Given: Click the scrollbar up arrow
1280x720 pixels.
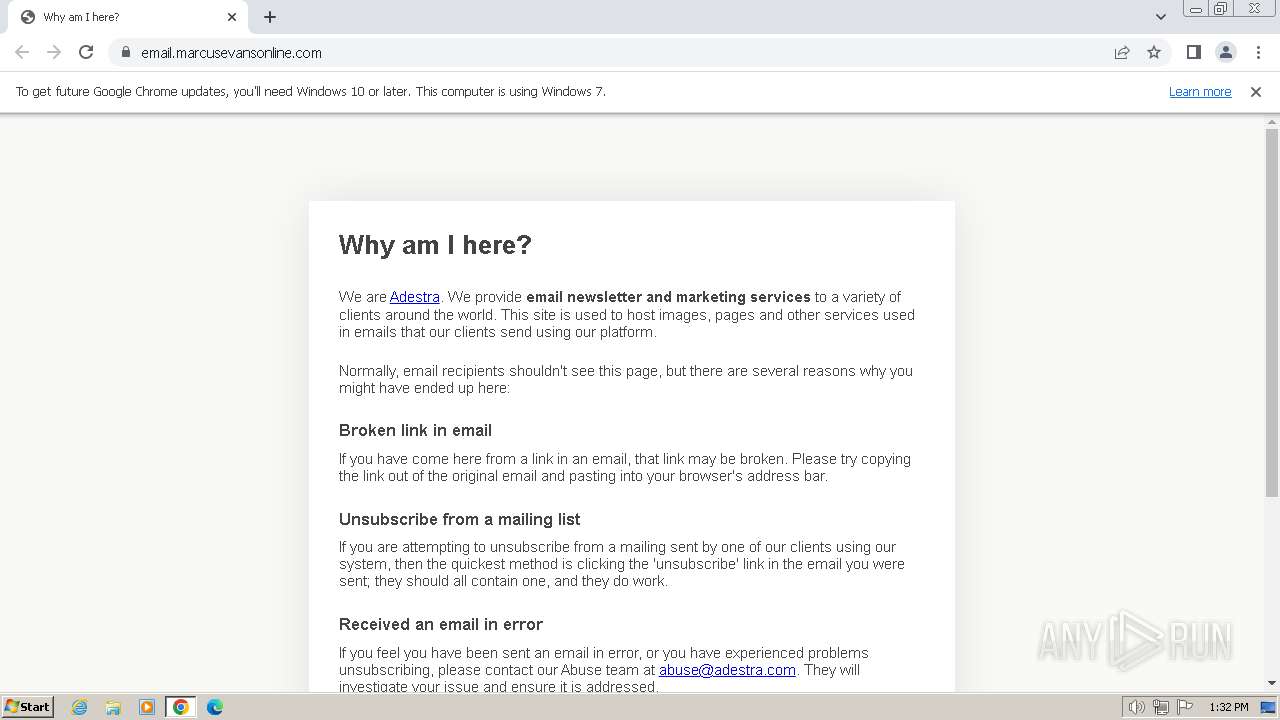Looking at the screenshot, I should click(x=1272, y=121).
